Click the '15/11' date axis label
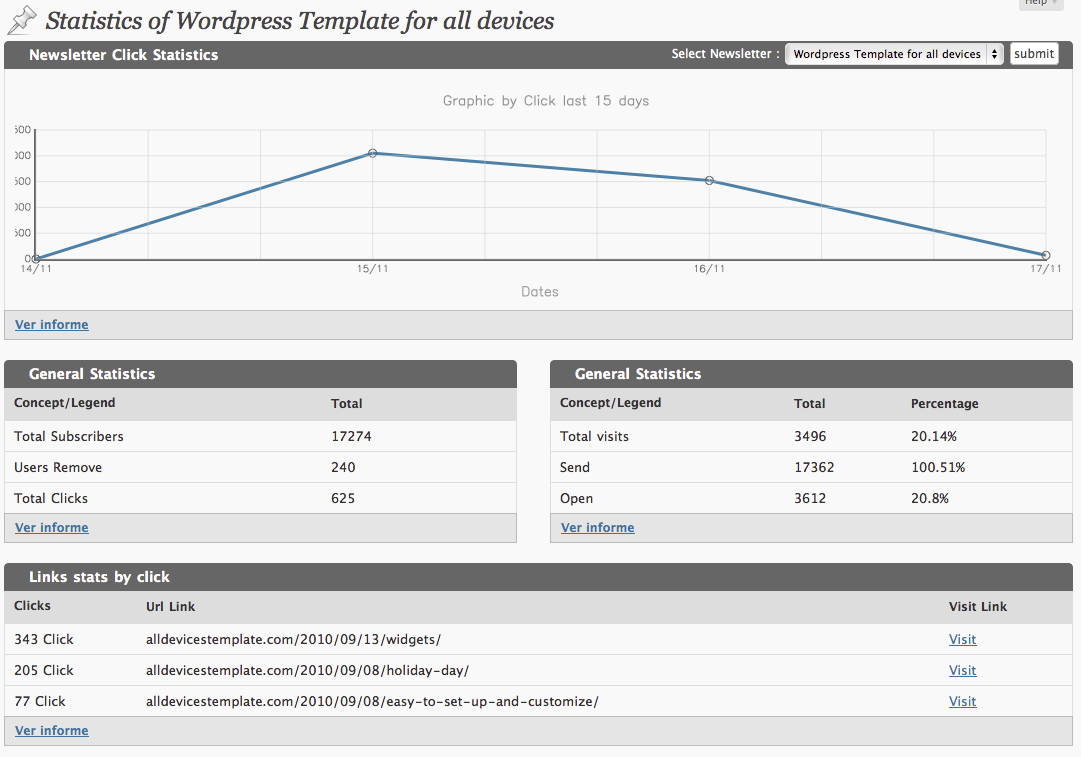This screenshot has height=757, width=1081. coord(372,269)
